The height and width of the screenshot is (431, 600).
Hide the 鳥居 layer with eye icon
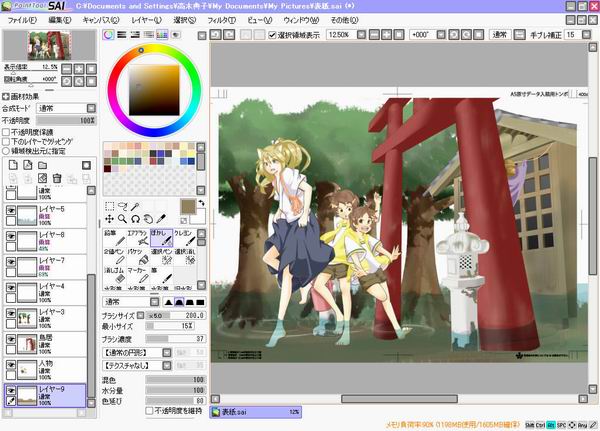click(11, 339)
